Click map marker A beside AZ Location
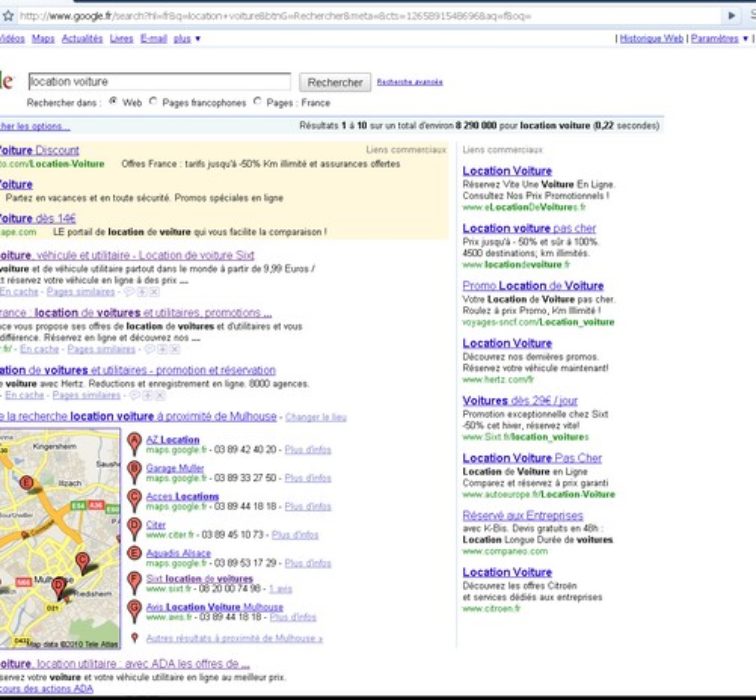 pos(134,443)
